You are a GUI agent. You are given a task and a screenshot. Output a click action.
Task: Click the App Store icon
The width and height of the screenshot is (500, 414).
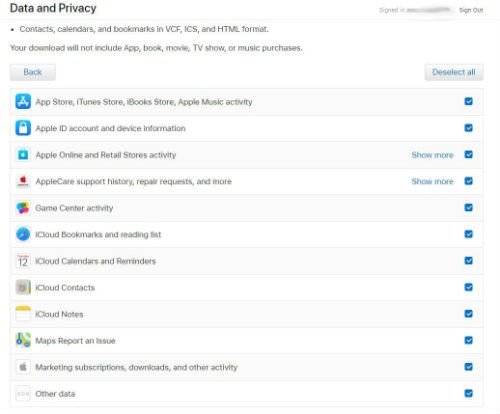pos(23,101)
